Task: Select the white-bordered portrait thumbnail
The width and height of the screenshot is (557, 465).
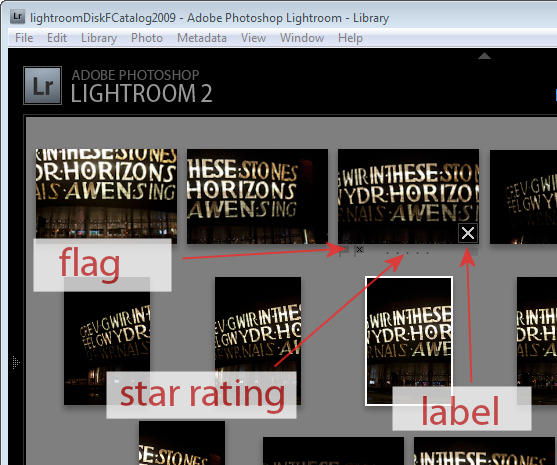Action: click(x=409, y=341)
